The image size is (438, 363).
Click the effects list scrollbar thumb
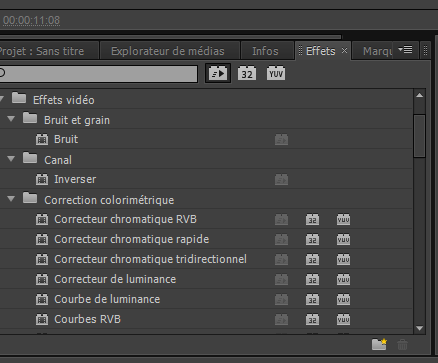click(419, 136)
